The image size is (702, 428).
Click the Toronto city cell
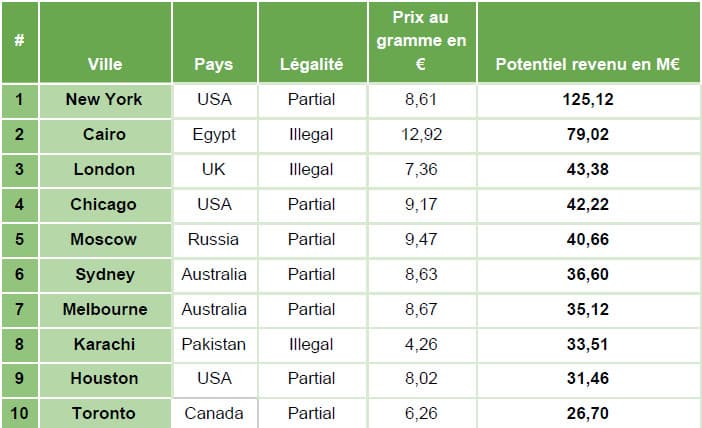pyautogui.click(x=104, y=412)
